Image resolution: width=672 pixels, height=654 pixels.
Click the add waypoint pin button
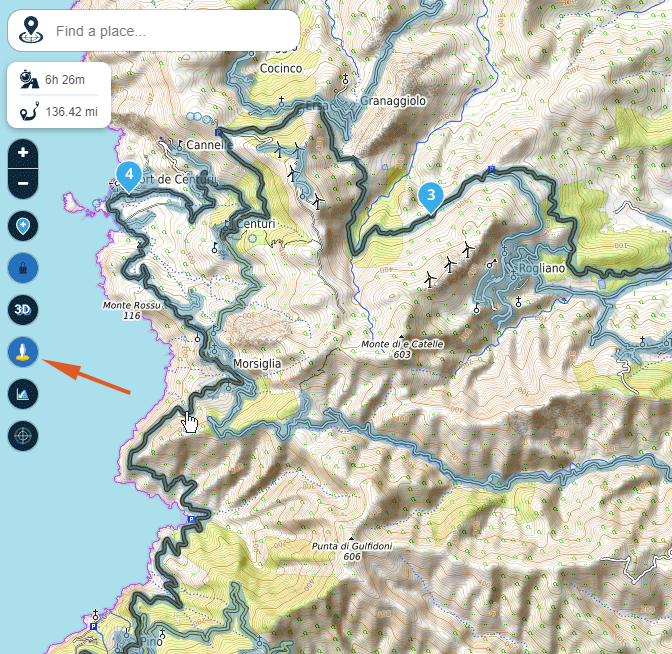[23, 226]
